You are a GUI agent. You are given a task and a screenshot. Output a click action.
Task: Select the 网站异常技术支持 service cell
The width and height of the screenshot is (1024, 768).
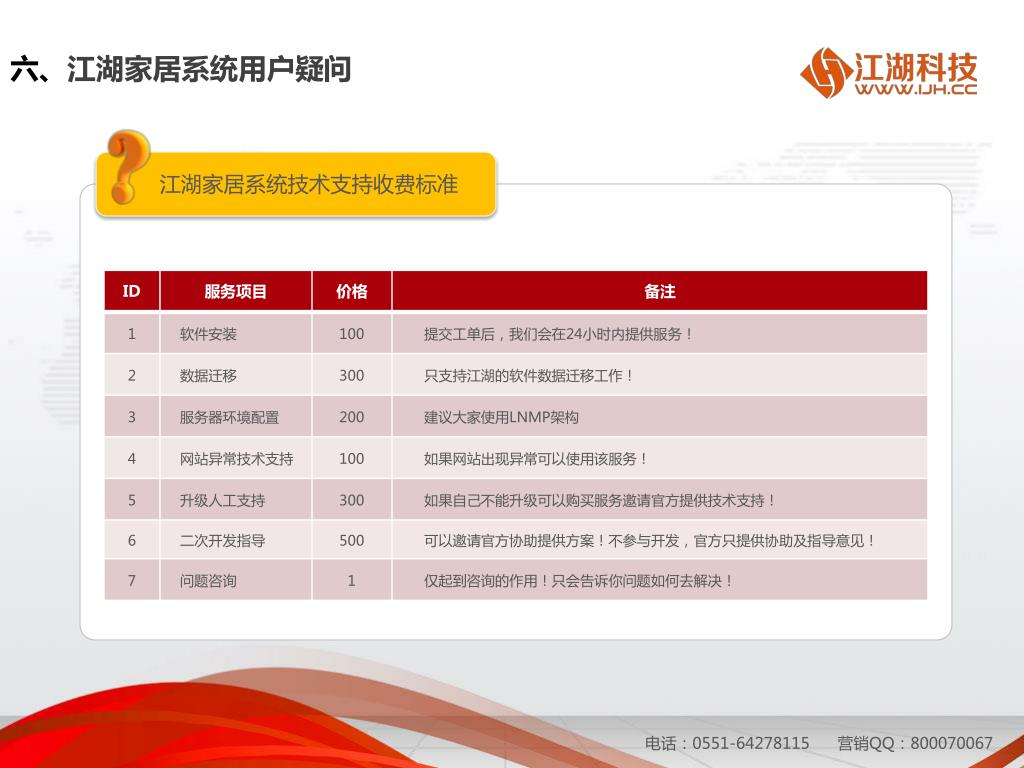[236, 459]
